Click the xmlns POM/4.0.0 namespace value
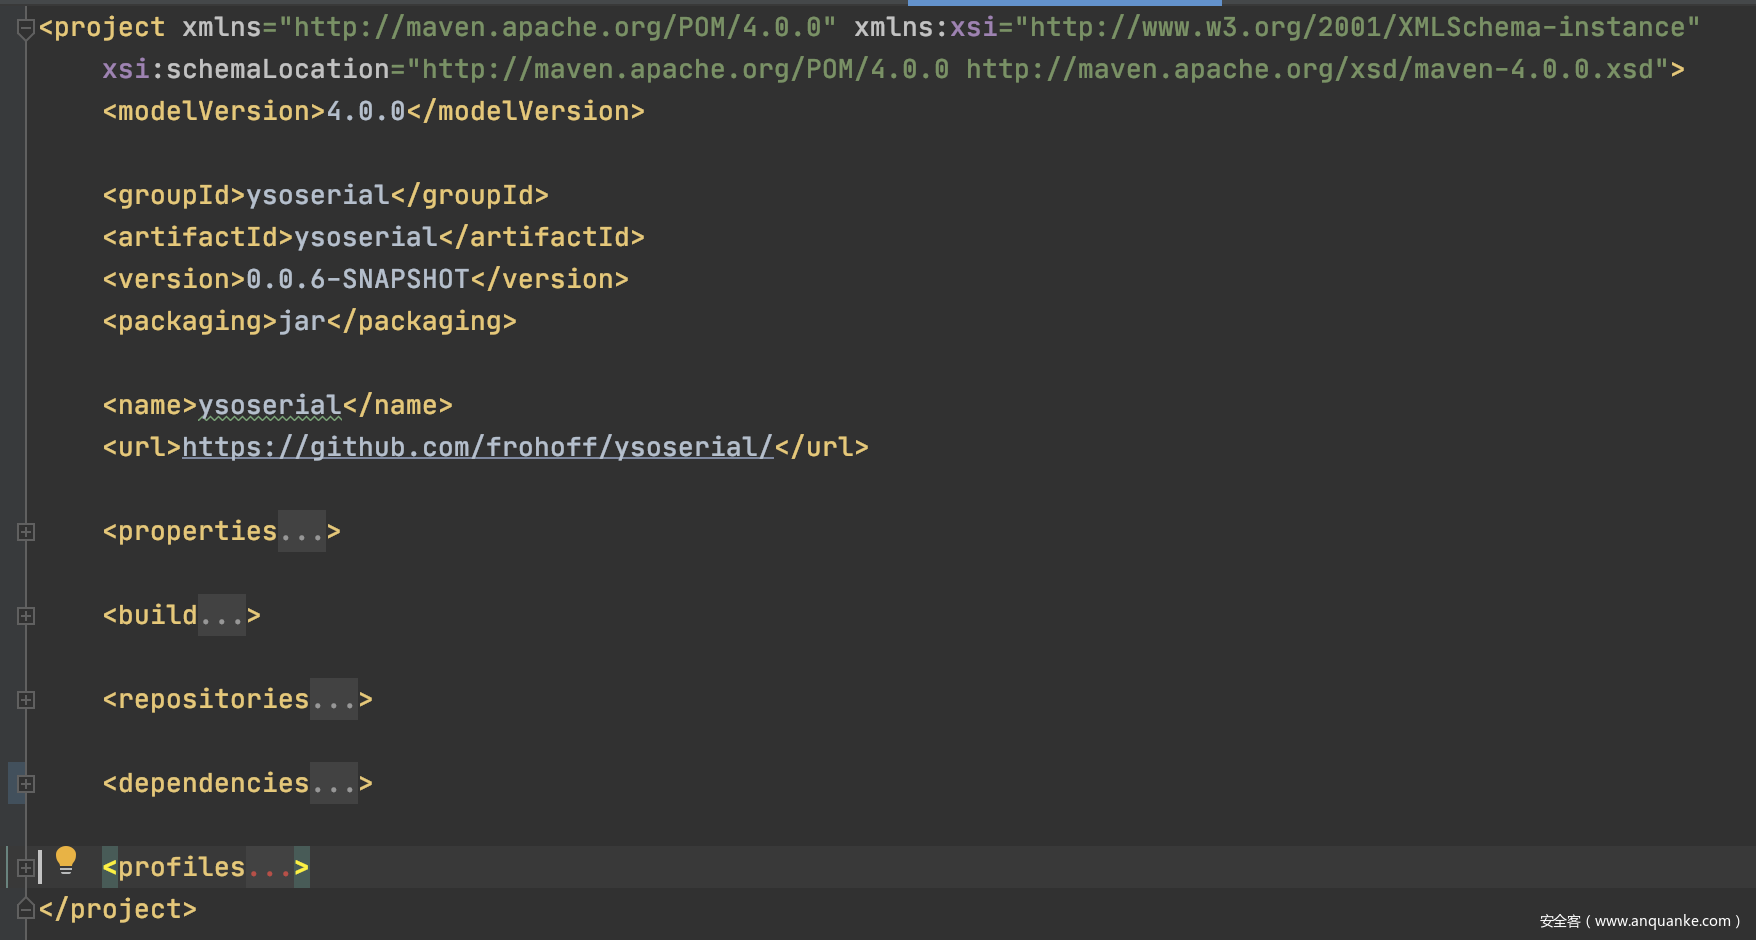 coord(558,27)
